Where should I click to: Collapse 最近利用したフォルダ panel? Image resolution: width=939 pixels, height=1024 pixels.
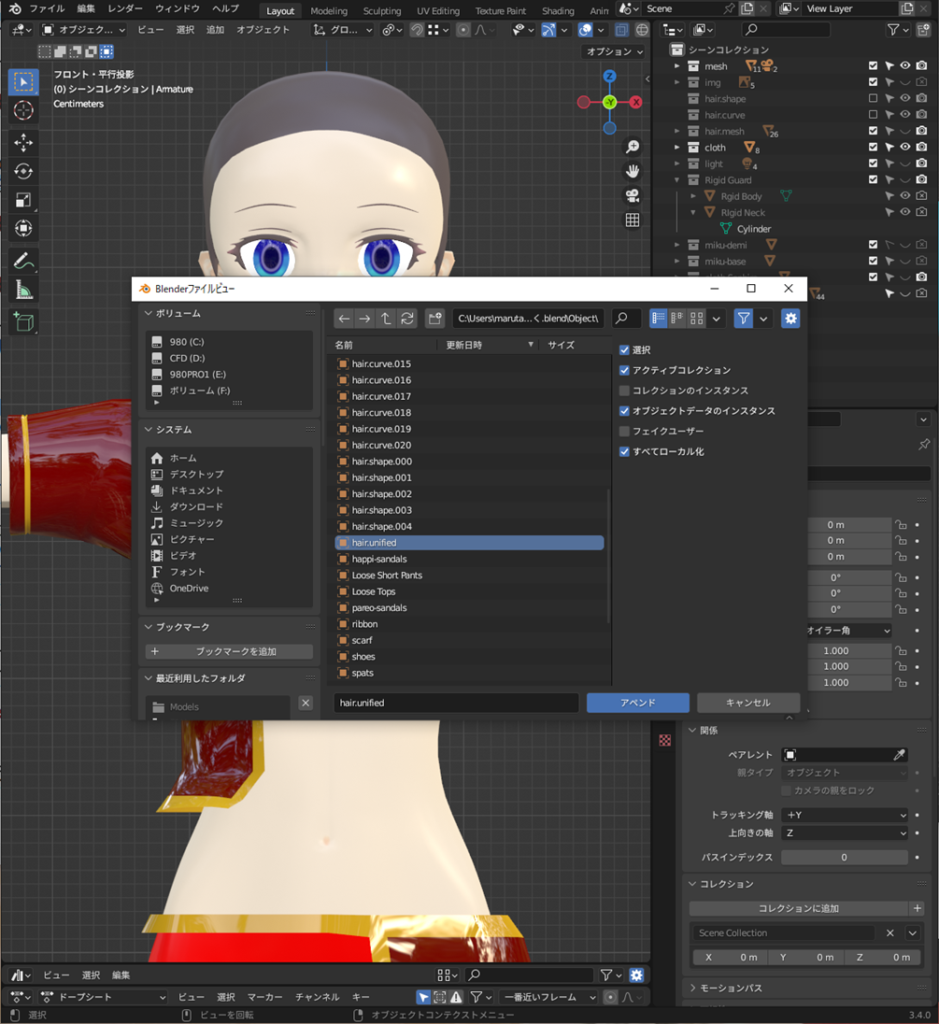click(x=149, y=679)
